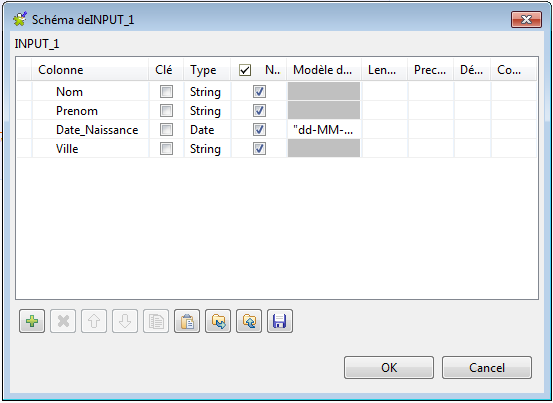
Task: Click the folder icon with upward arrow
Action: pyautogui.click(x=249, y=321)
